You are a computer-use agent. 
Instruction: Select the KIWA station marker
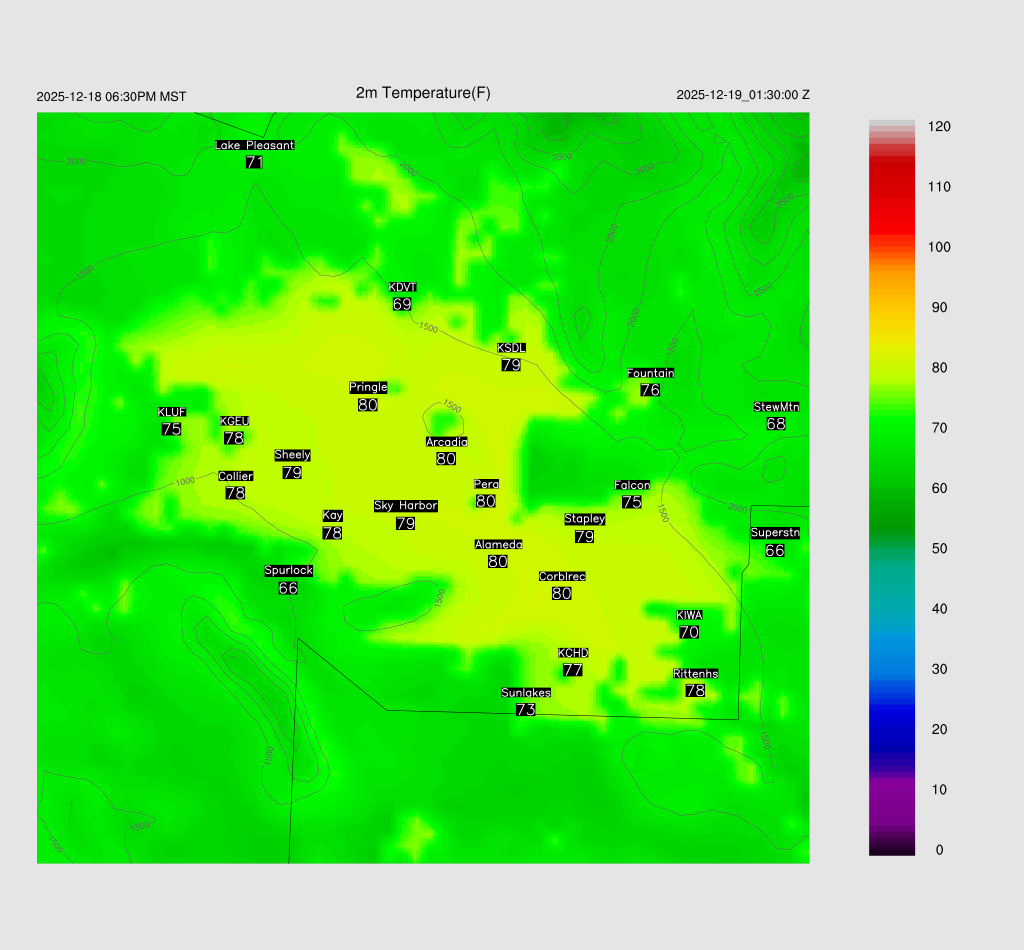click(x=689, y=624)
